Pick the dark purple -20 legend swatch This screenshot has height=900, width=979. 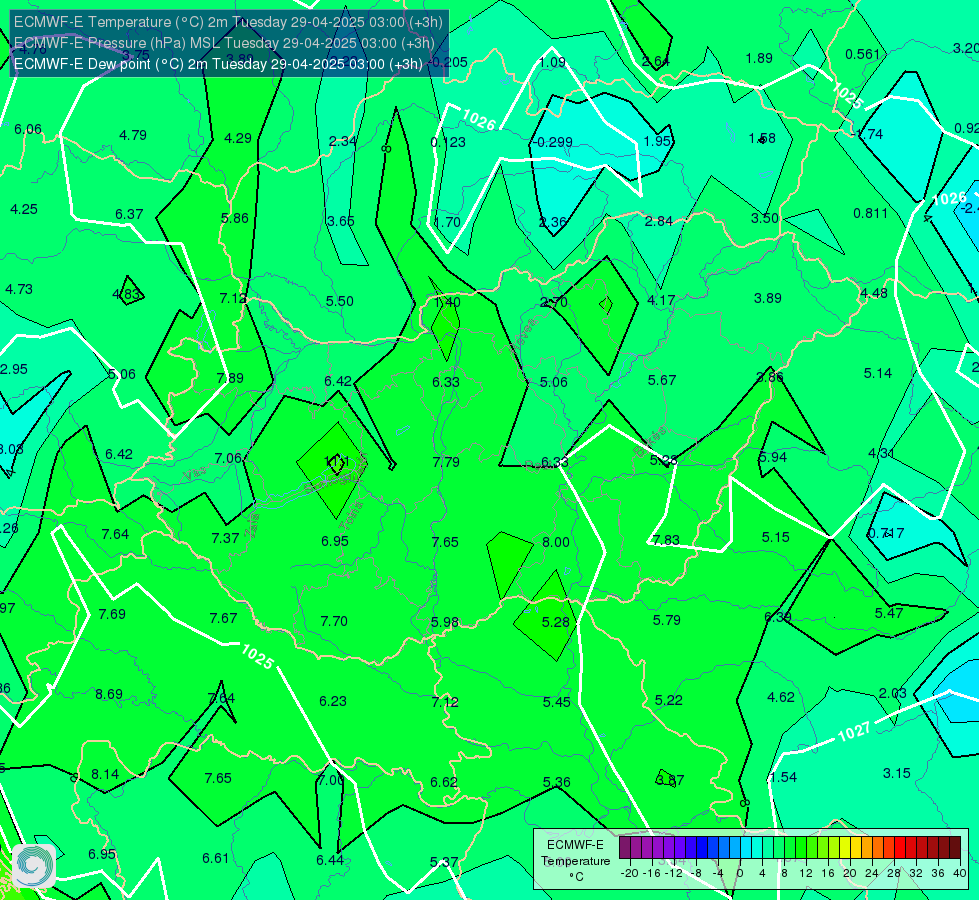(x=625, y=848)
